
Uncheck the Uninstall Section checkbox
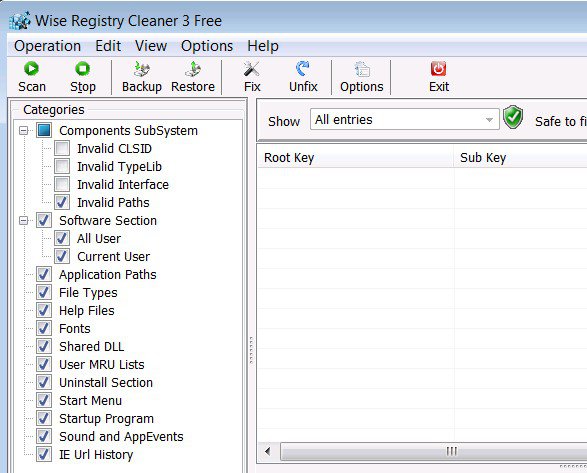(x=44, y=382)
